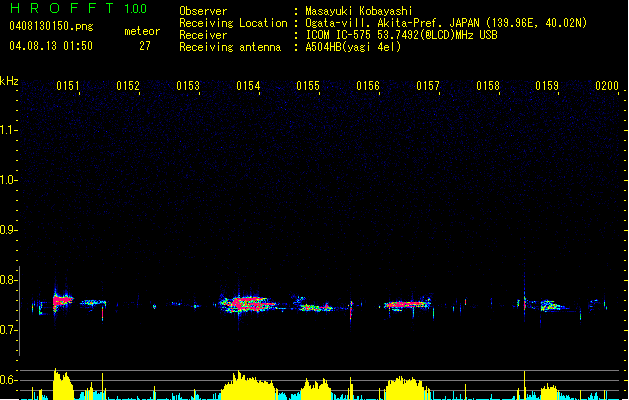Click the 0152 time axis marker
Viewport: 629px width, 400px height.
(x=128, y=86)
